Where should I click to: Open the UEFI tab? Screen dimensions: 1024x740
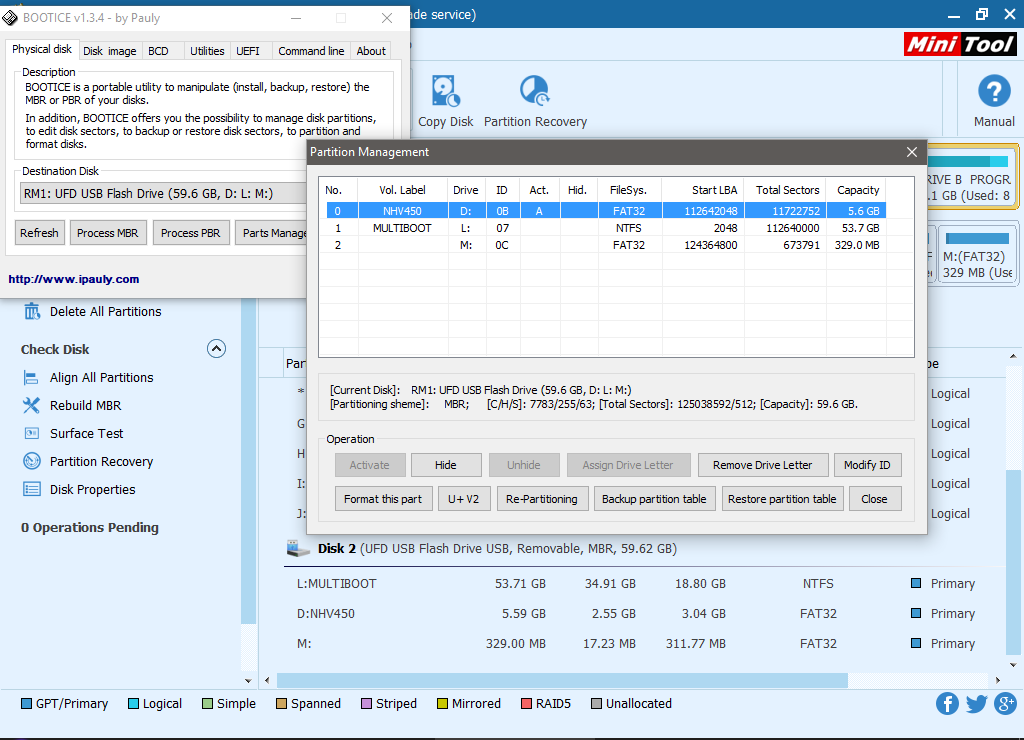tap(248, 51)
